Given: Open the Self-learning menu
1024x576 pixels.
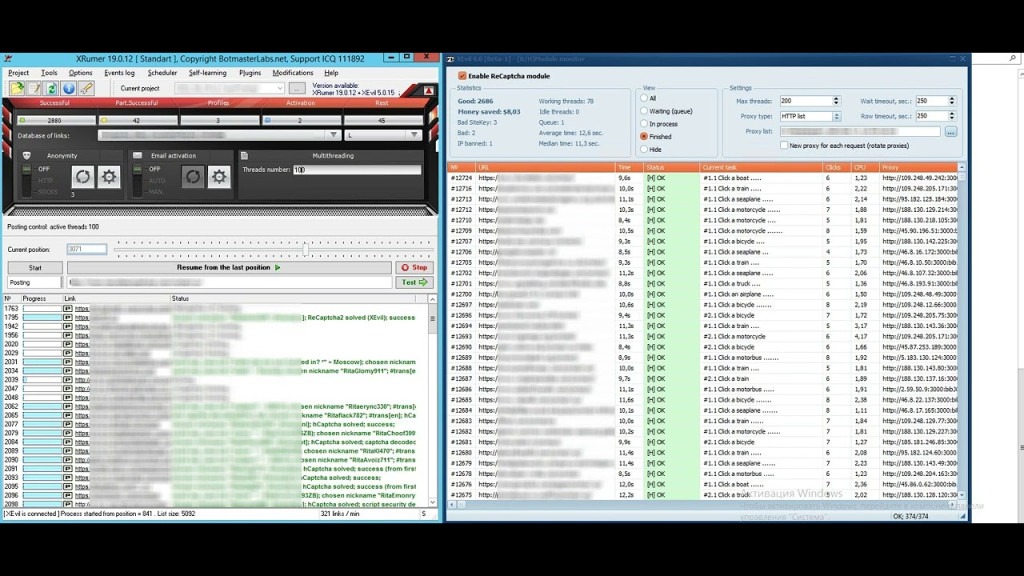Looking at the screenshot, I should click(208, 72).
